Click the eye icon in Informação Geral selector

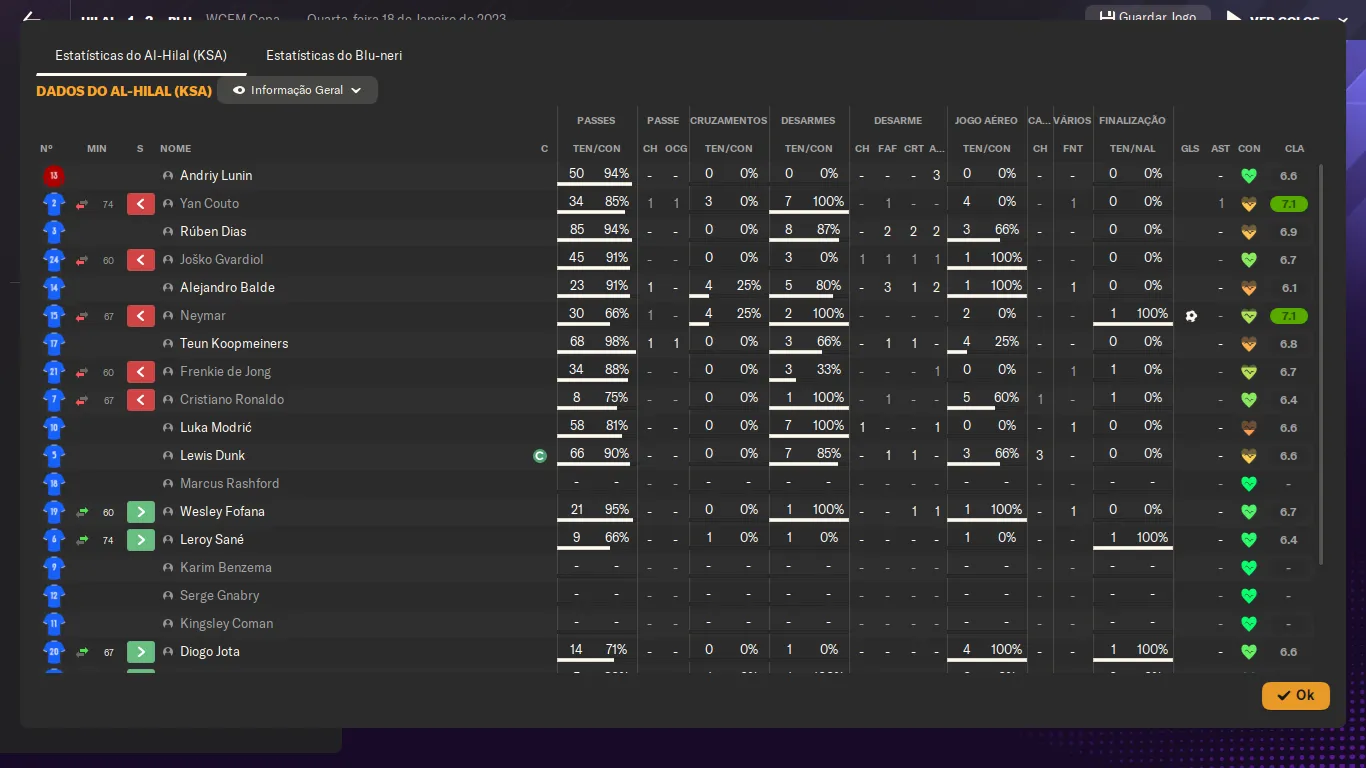click(239, 90)
